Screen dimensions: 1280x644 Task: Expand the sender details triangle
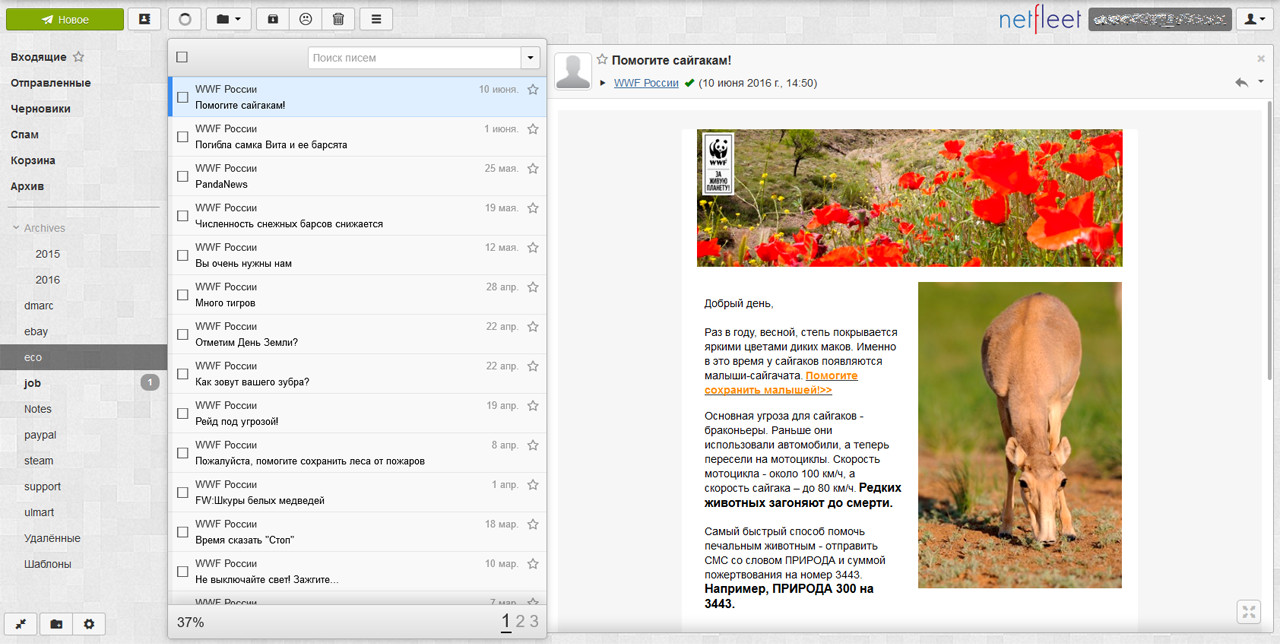coord(603,83)
